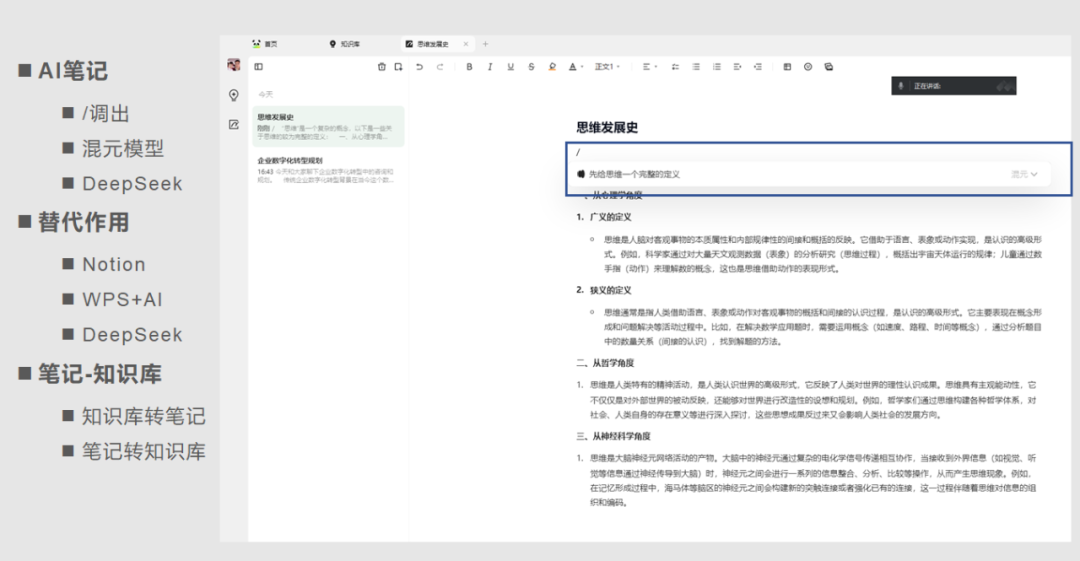Open the text alignment dropdown

pos(650,67)
